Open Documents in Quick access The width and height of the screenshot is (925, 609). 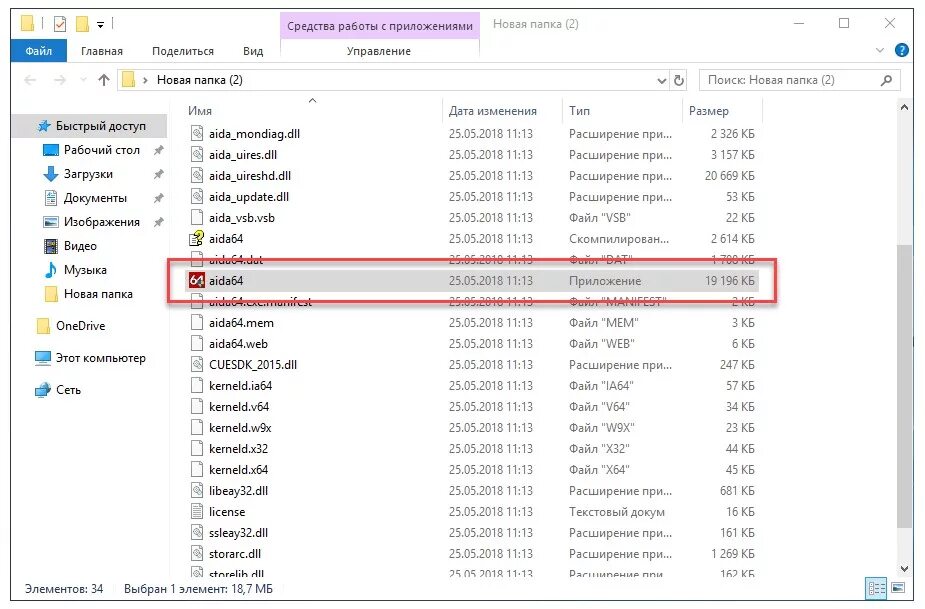[86, 198]
